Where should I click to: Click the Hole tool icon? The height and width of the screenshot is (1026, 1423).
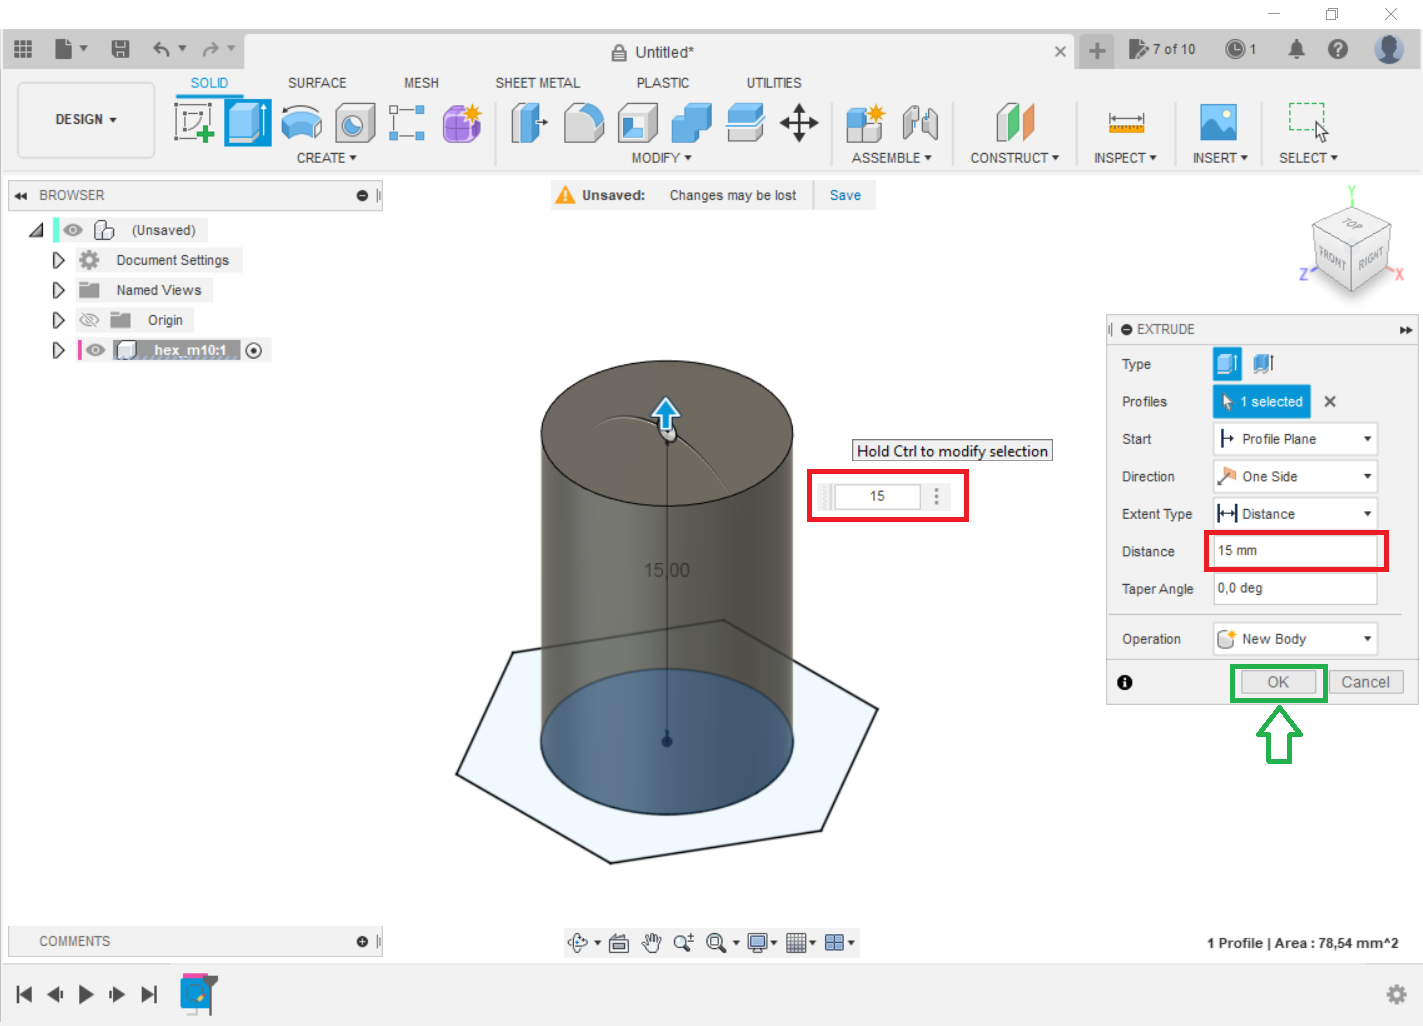[x=354, y=123]
